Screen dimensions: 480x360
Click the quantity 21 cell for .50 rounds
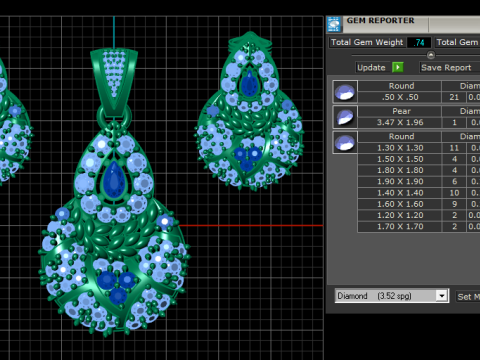click(454, 97)
